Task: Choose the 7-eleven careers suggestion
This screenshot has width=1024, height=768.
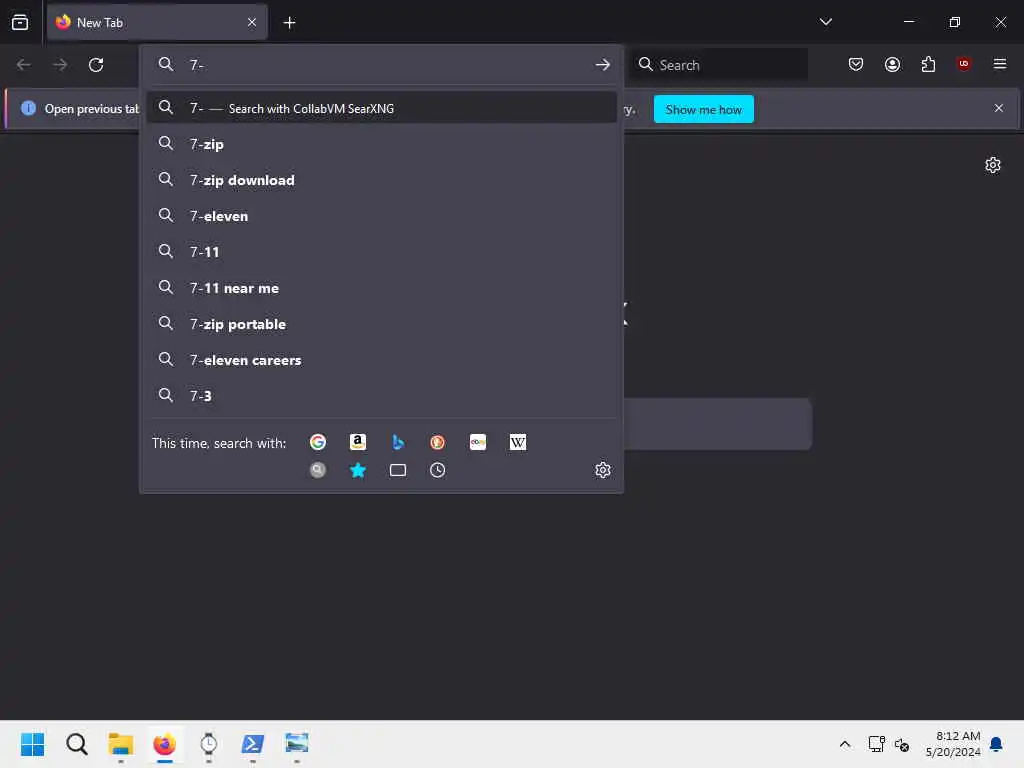Action: (x=381, y=360)
